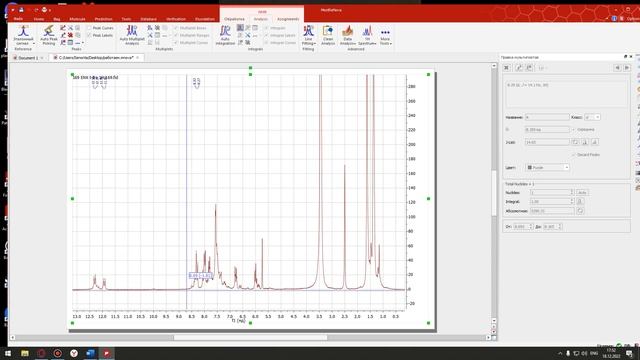Click the Auto button next to Nuclides
The width and height of the screenshot is (640, 360).
(582, 192)
